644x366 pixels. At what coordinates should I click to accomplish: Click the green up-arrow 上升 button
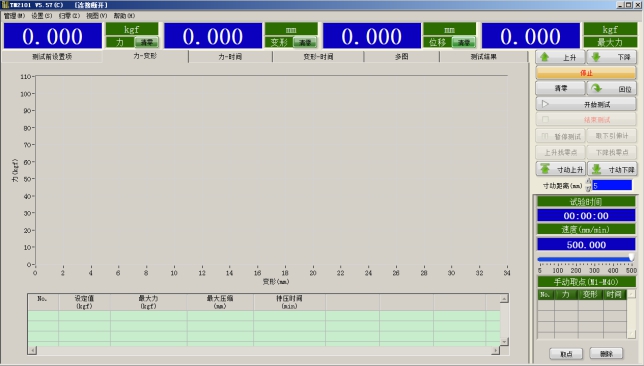[560, 57]
